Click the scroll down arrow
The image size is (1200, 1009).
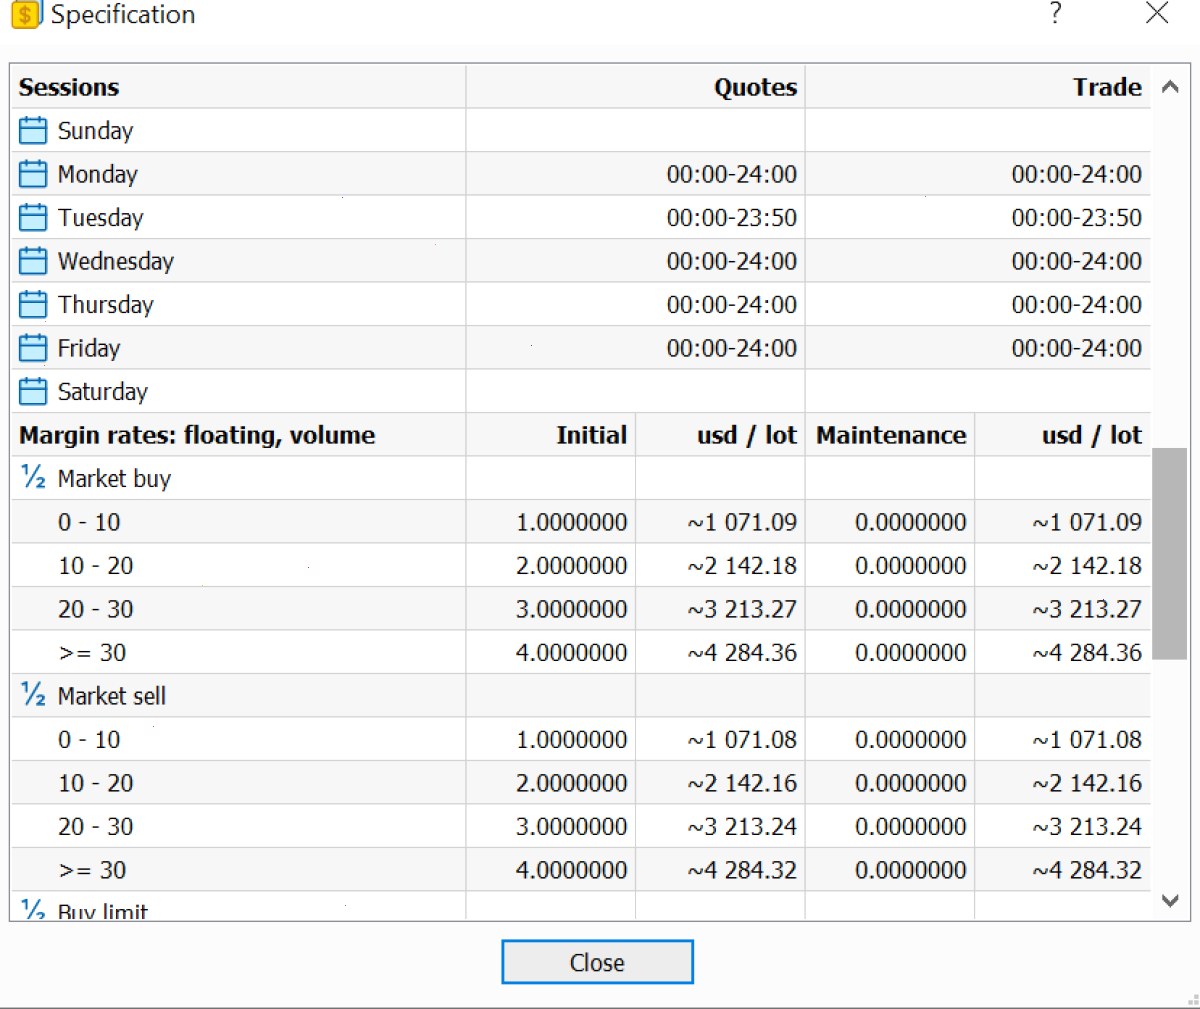1170,901
